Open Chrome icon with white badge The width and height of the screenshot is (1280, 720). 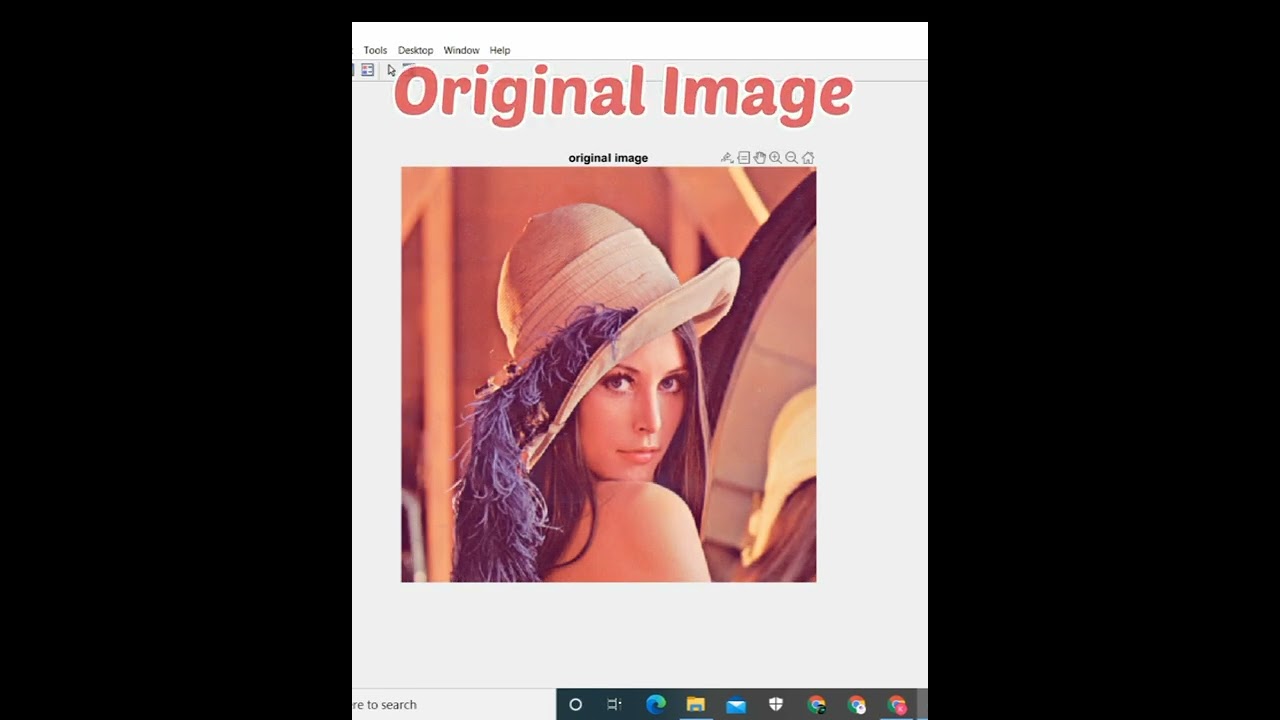pos(856,704)
